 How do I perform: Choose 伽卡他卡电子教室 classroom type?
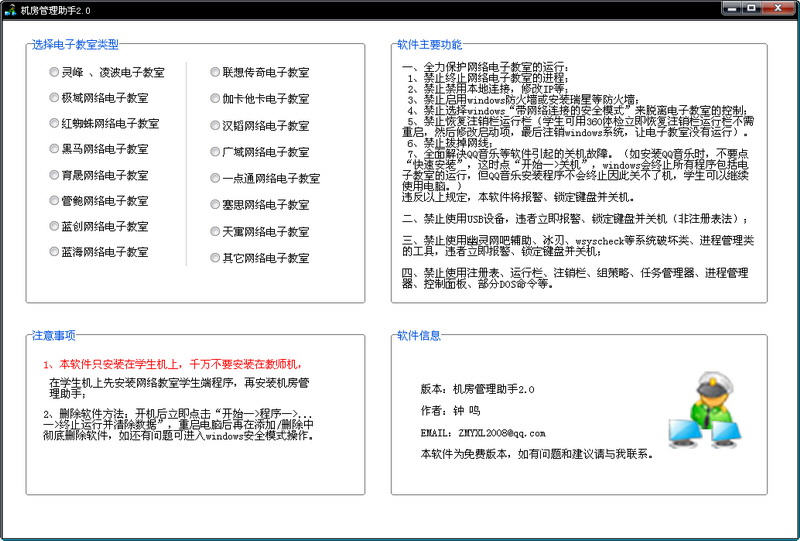click(x=215, y=99)
